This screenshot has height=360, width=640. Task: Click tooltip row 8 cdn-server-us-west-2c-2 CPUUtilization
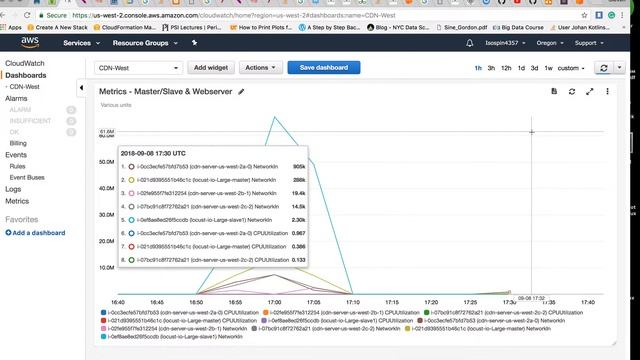coord(213,260)
